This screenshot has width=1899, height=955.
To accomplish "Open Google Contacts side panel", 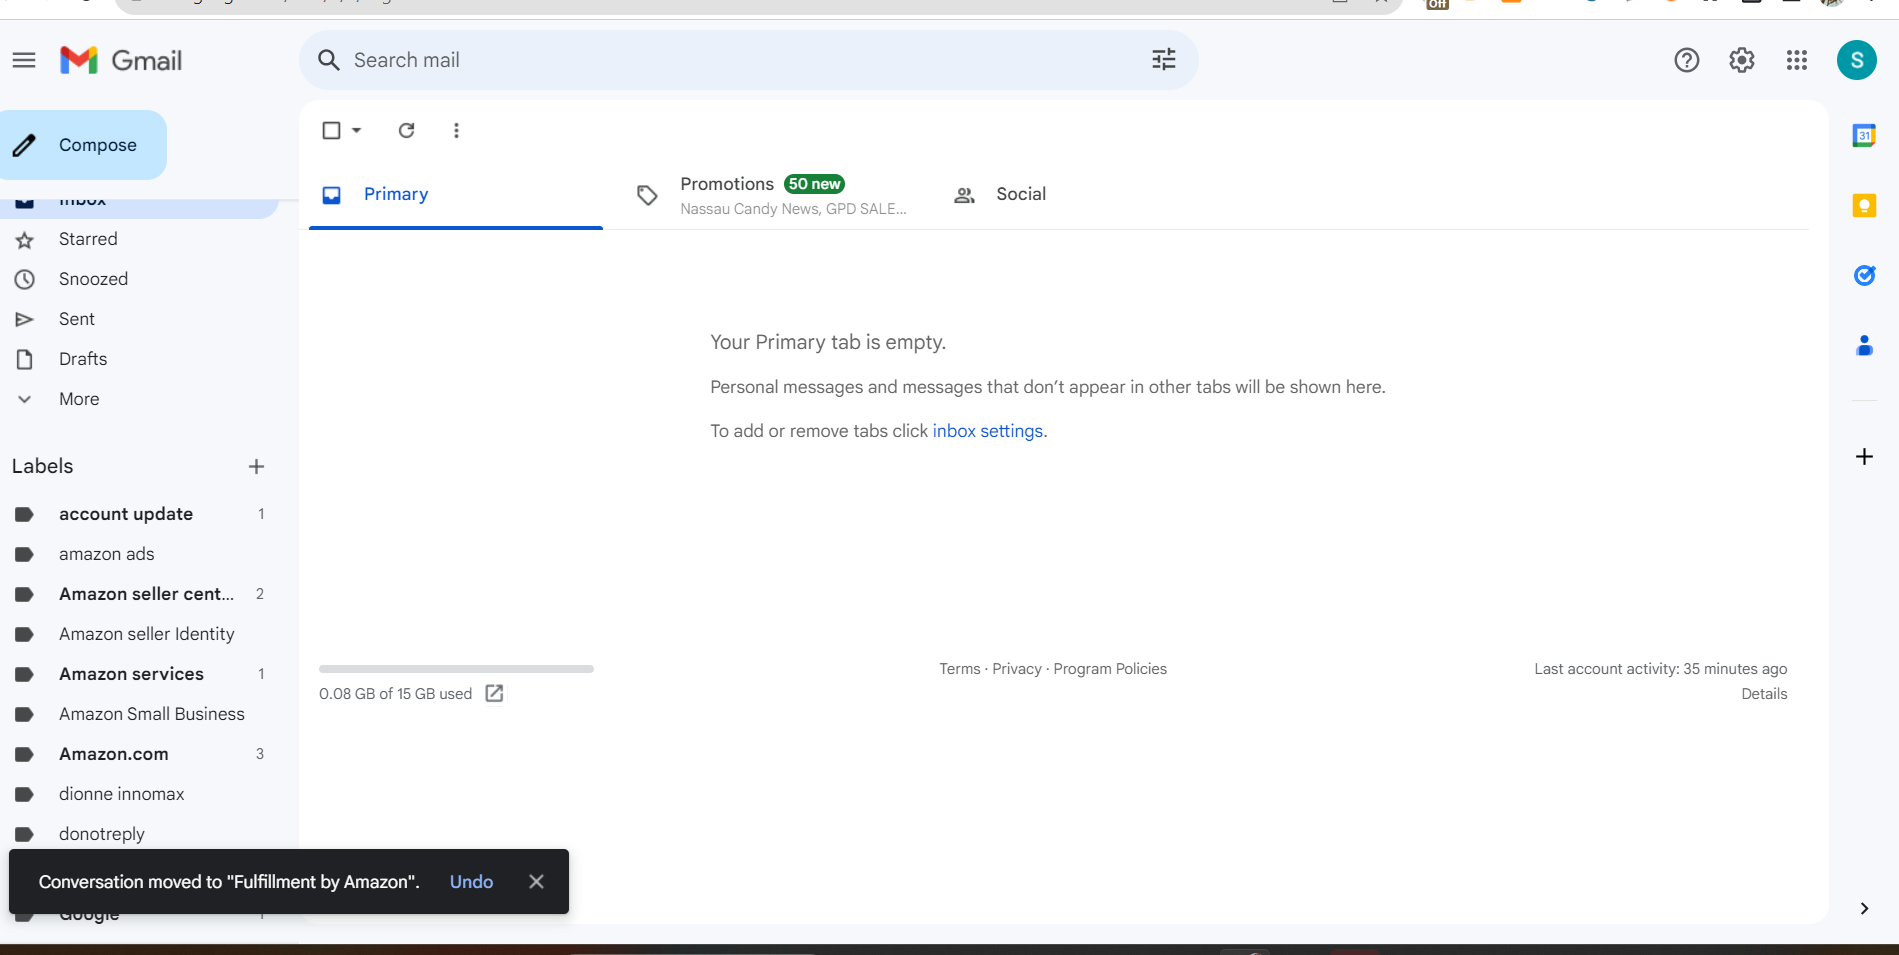I will point(1864,346).
